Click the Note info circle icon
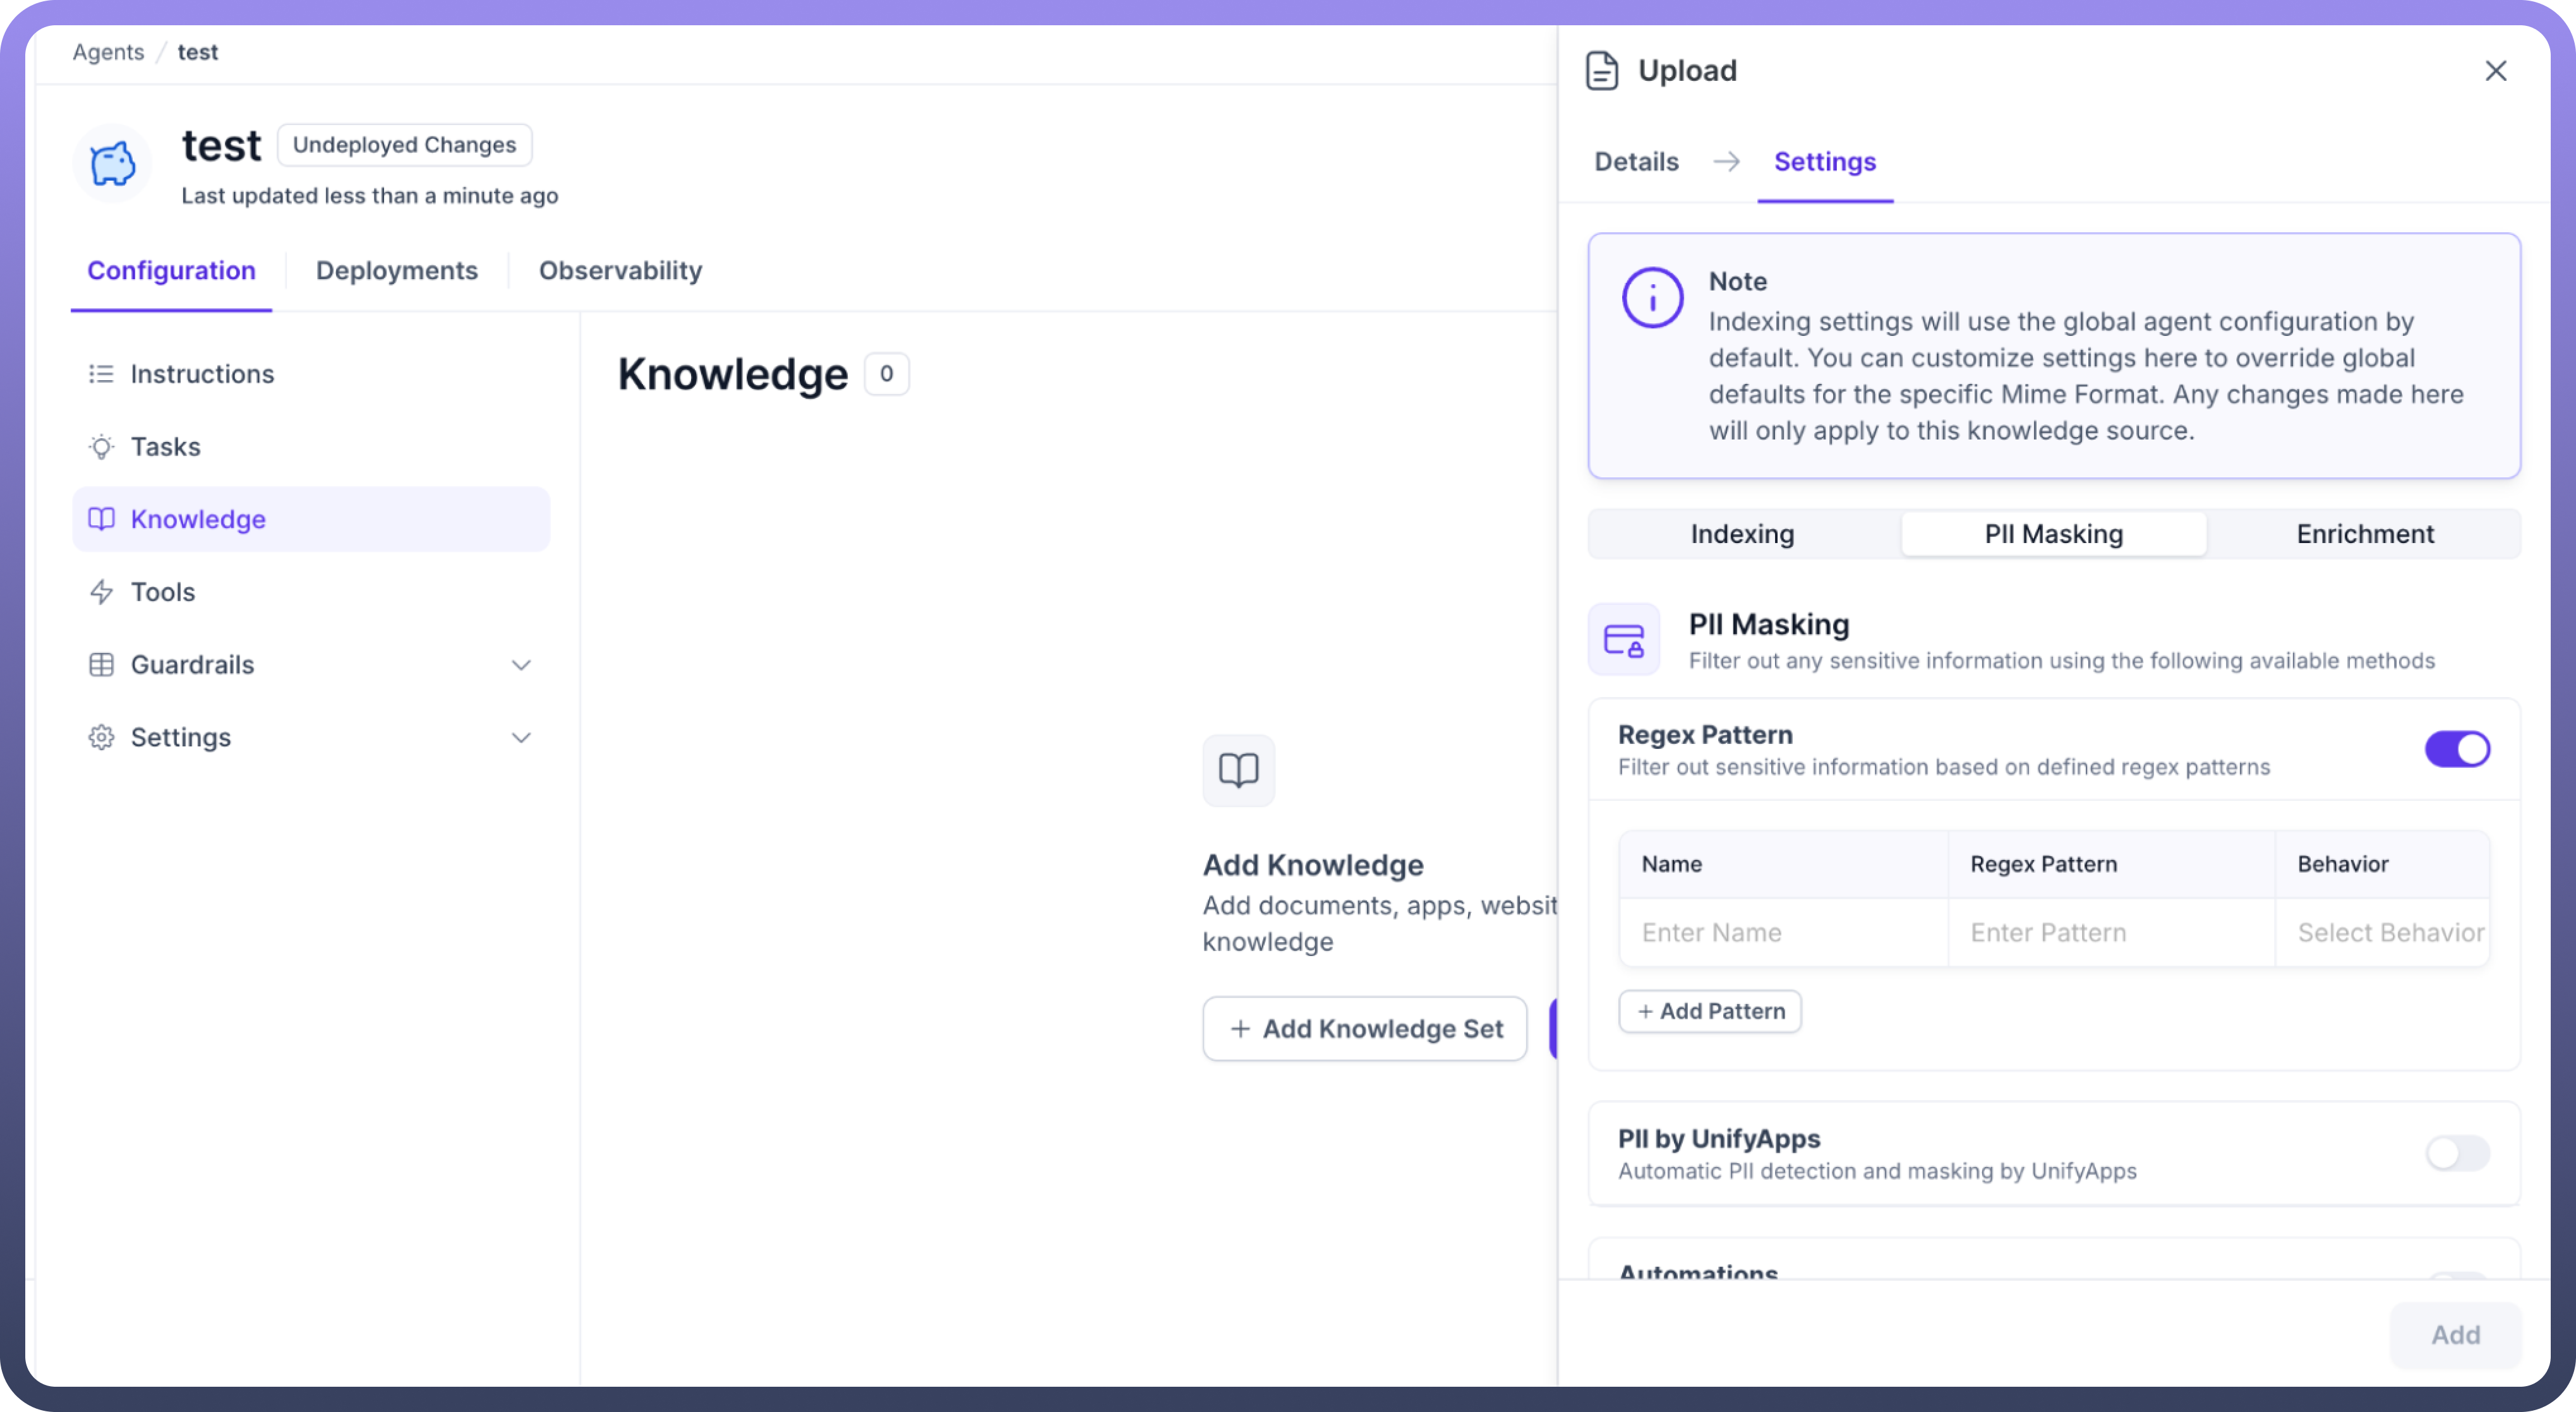 [1652, 298]
